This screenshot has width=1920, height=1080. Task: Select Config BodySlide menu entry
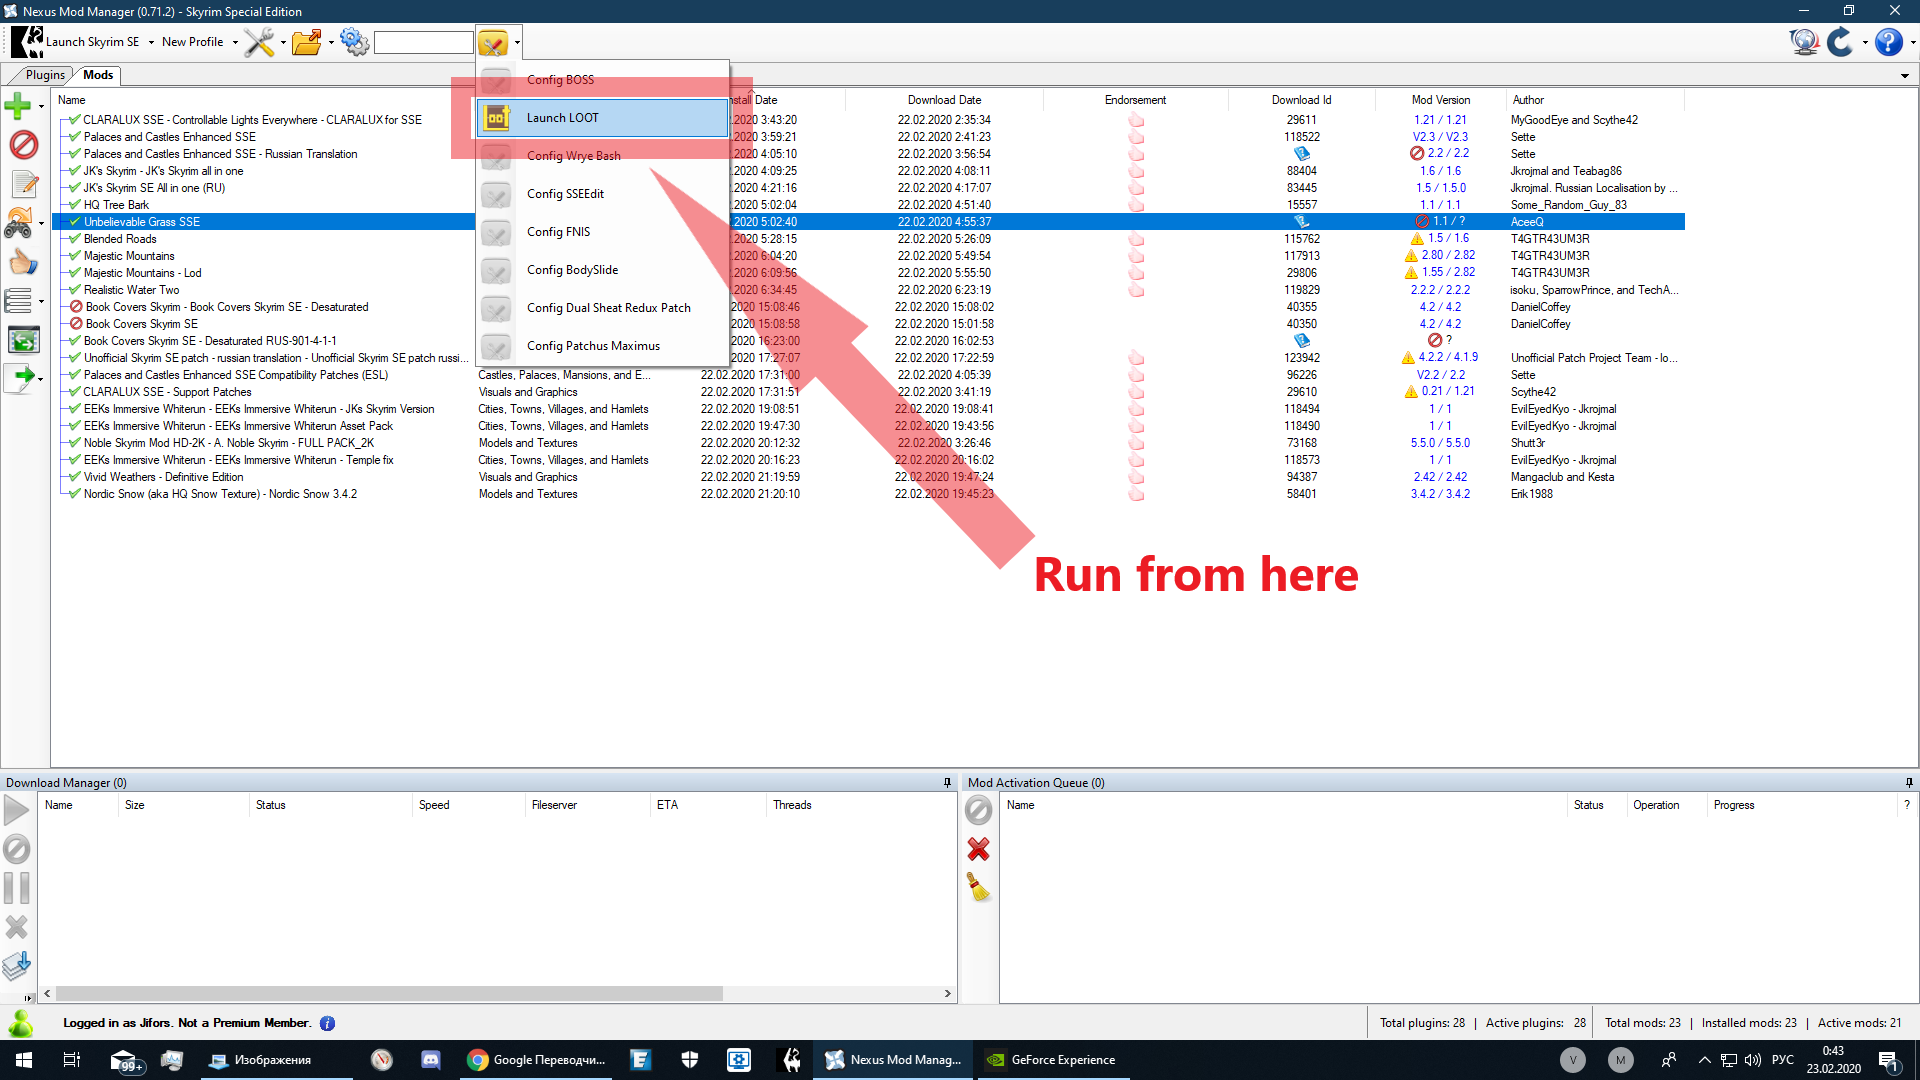[x=603, y=270]
